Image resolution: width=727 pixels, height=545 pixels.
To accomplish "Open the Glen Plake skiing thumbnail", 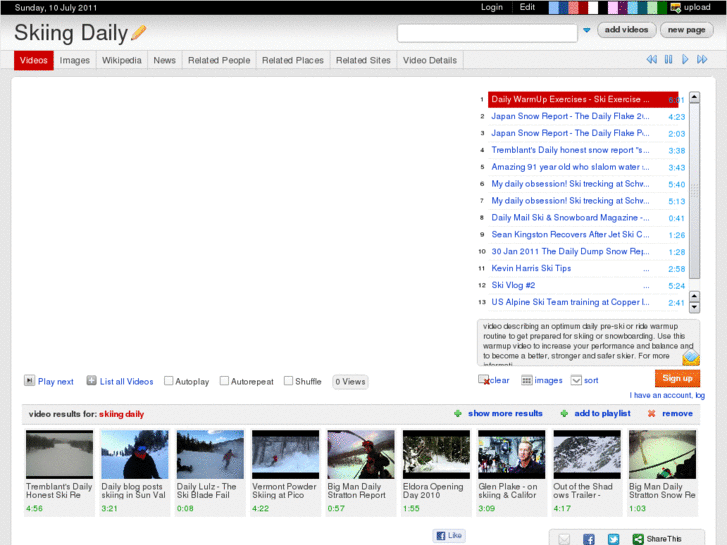I will pyautogui.click(x=511, y=455).
